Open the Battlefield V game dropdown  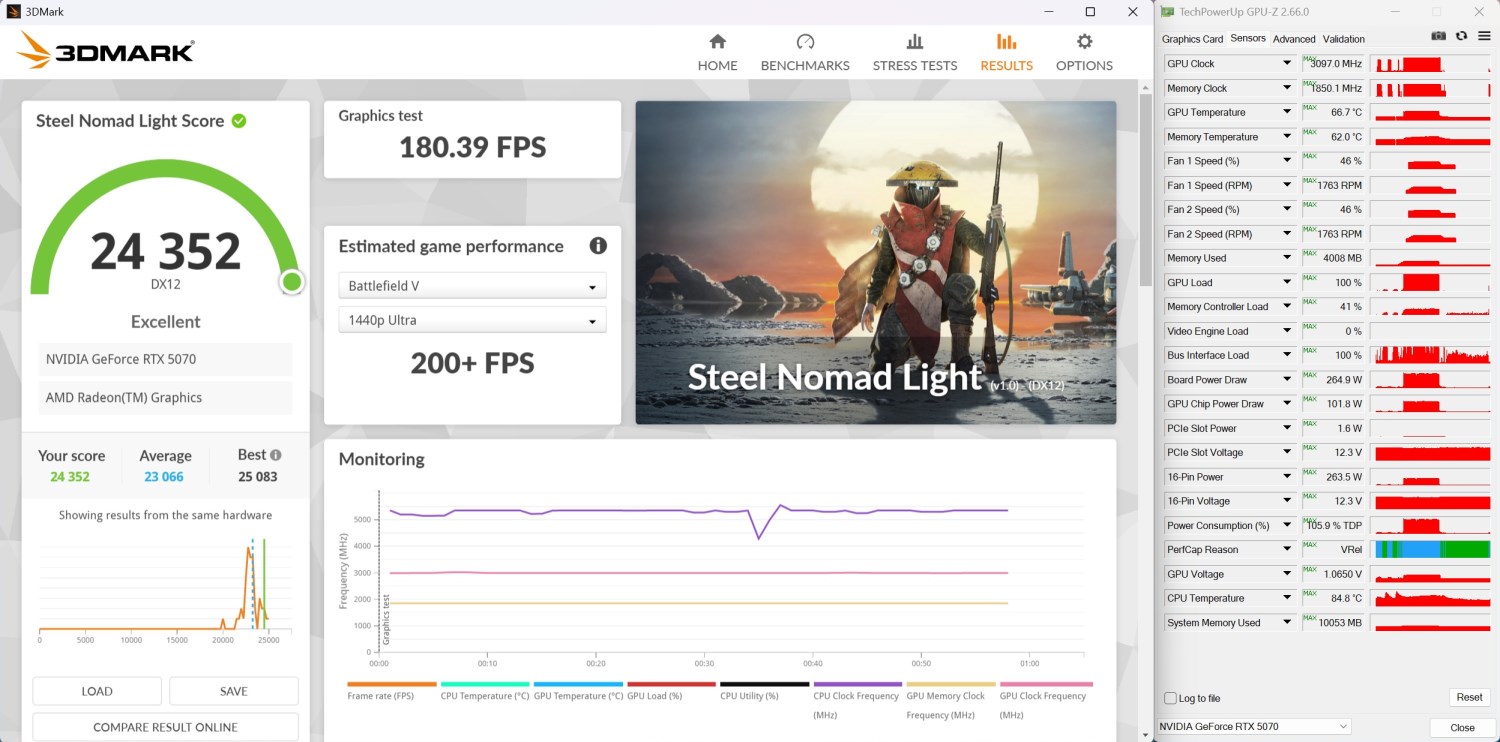click(472, 286)
